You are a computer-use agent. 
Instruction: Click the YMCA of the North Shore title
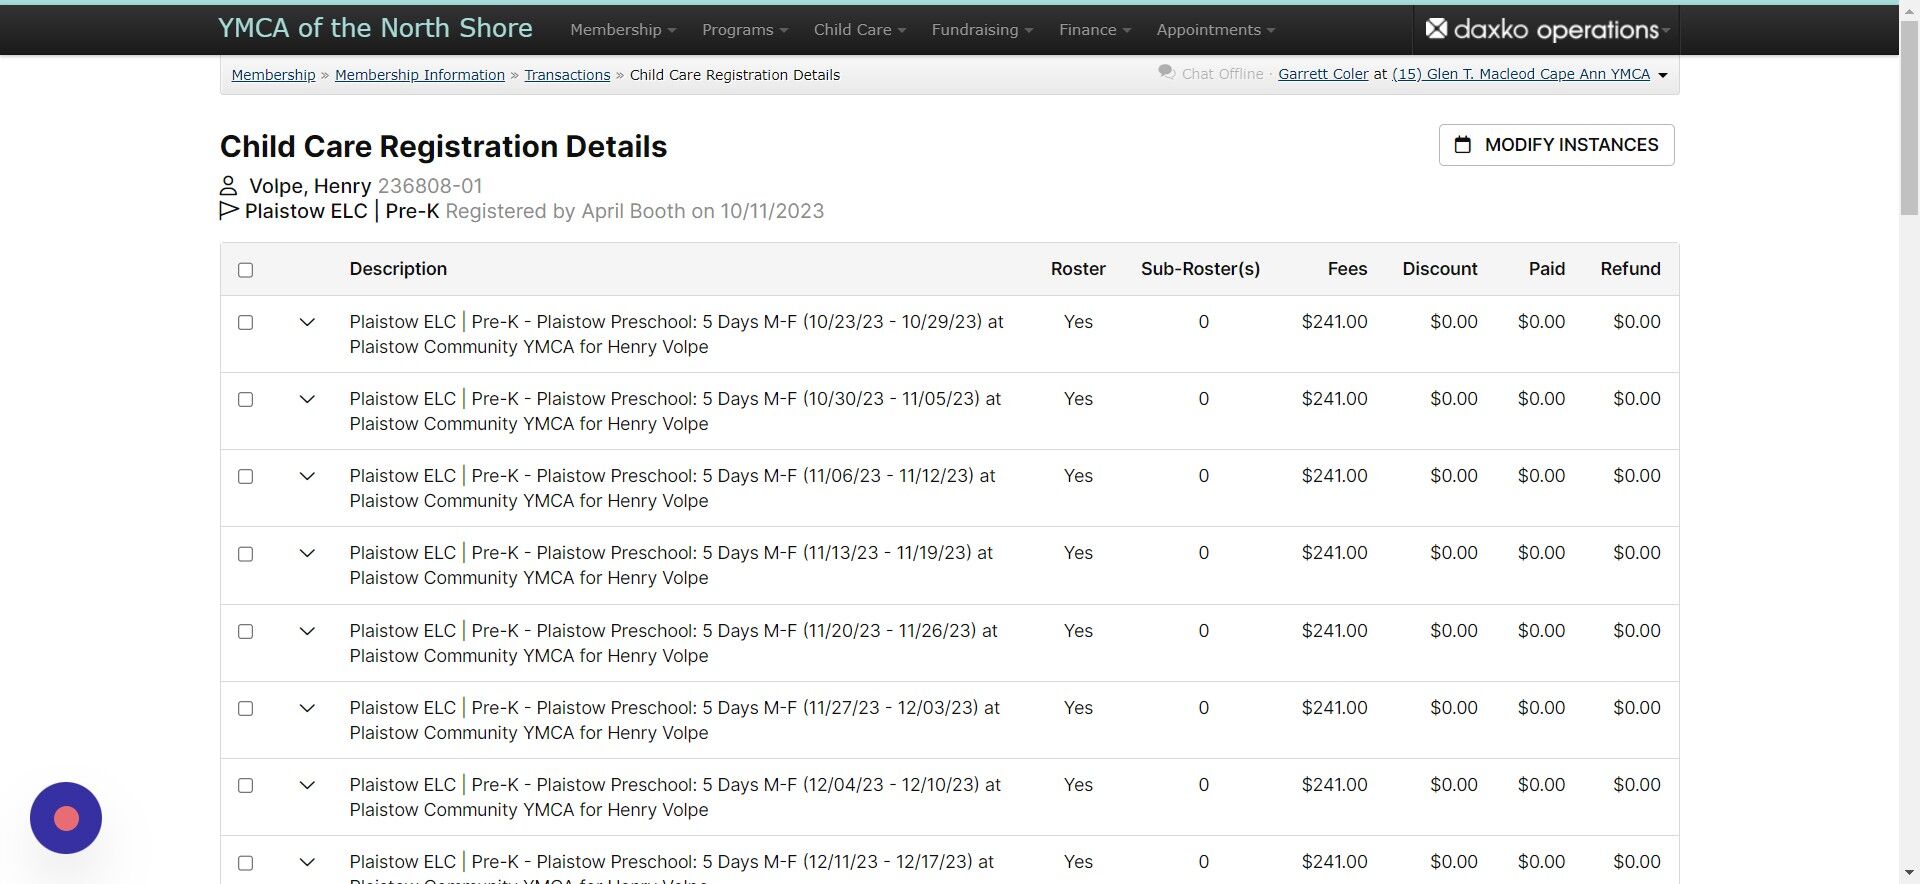pos(375,28)
